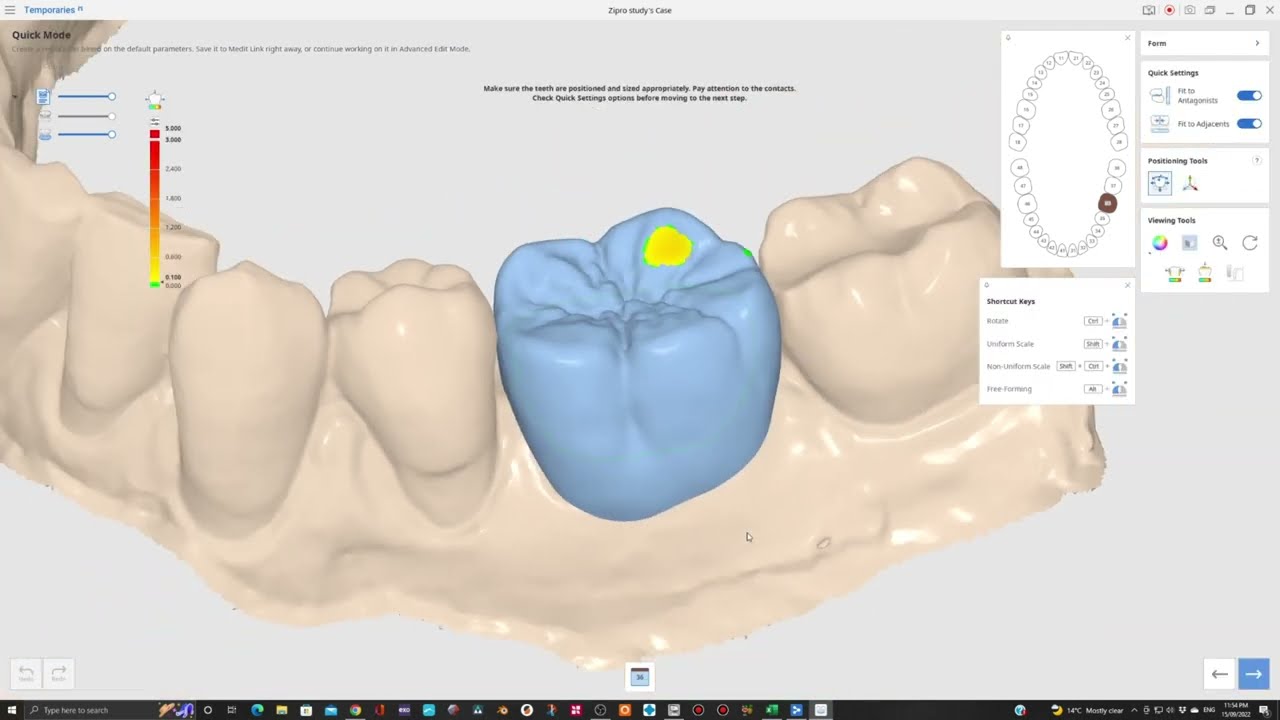Open the hamburger menu next to Temporaries
Screen dimensions: 1280x720
(10, 10)
